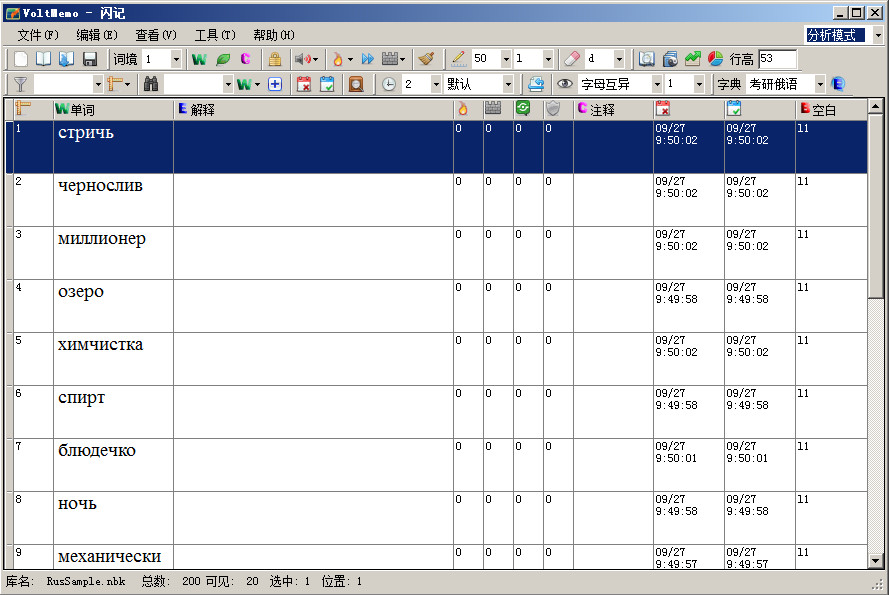Image resolution: width=889 pixels, height=595 pixels.
Task: Open the pie chart statistics icon
Action: (x=716, y=59)
